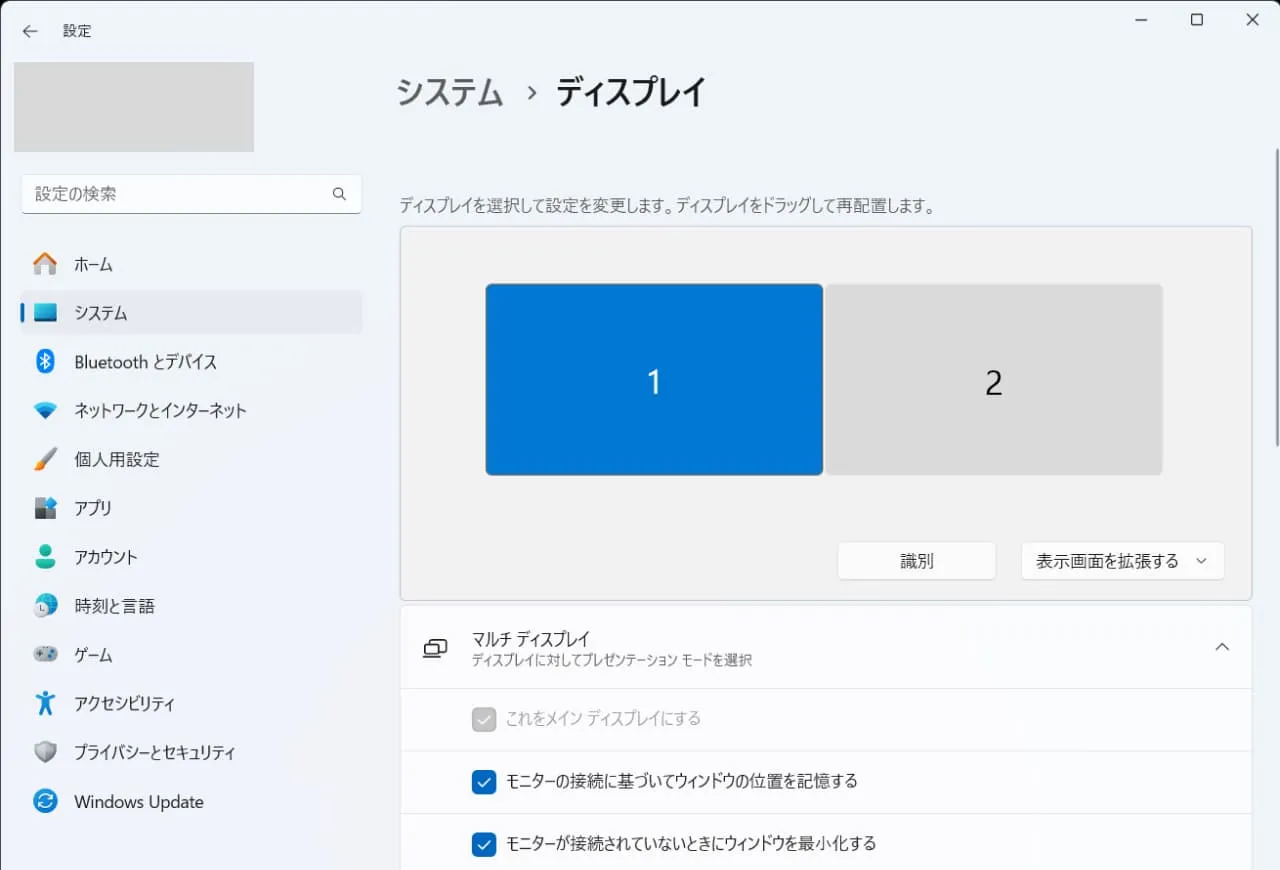Click the Time and language clock icon
Screen dimensions: 1280x870
click(45, 606)
